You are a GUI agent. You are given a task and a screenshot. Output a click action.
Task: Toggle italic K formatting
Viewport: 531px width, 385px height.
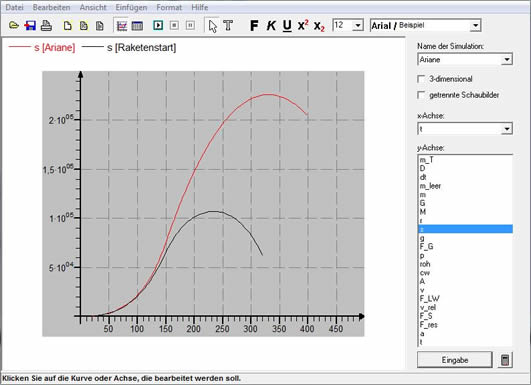pos(271,25)
